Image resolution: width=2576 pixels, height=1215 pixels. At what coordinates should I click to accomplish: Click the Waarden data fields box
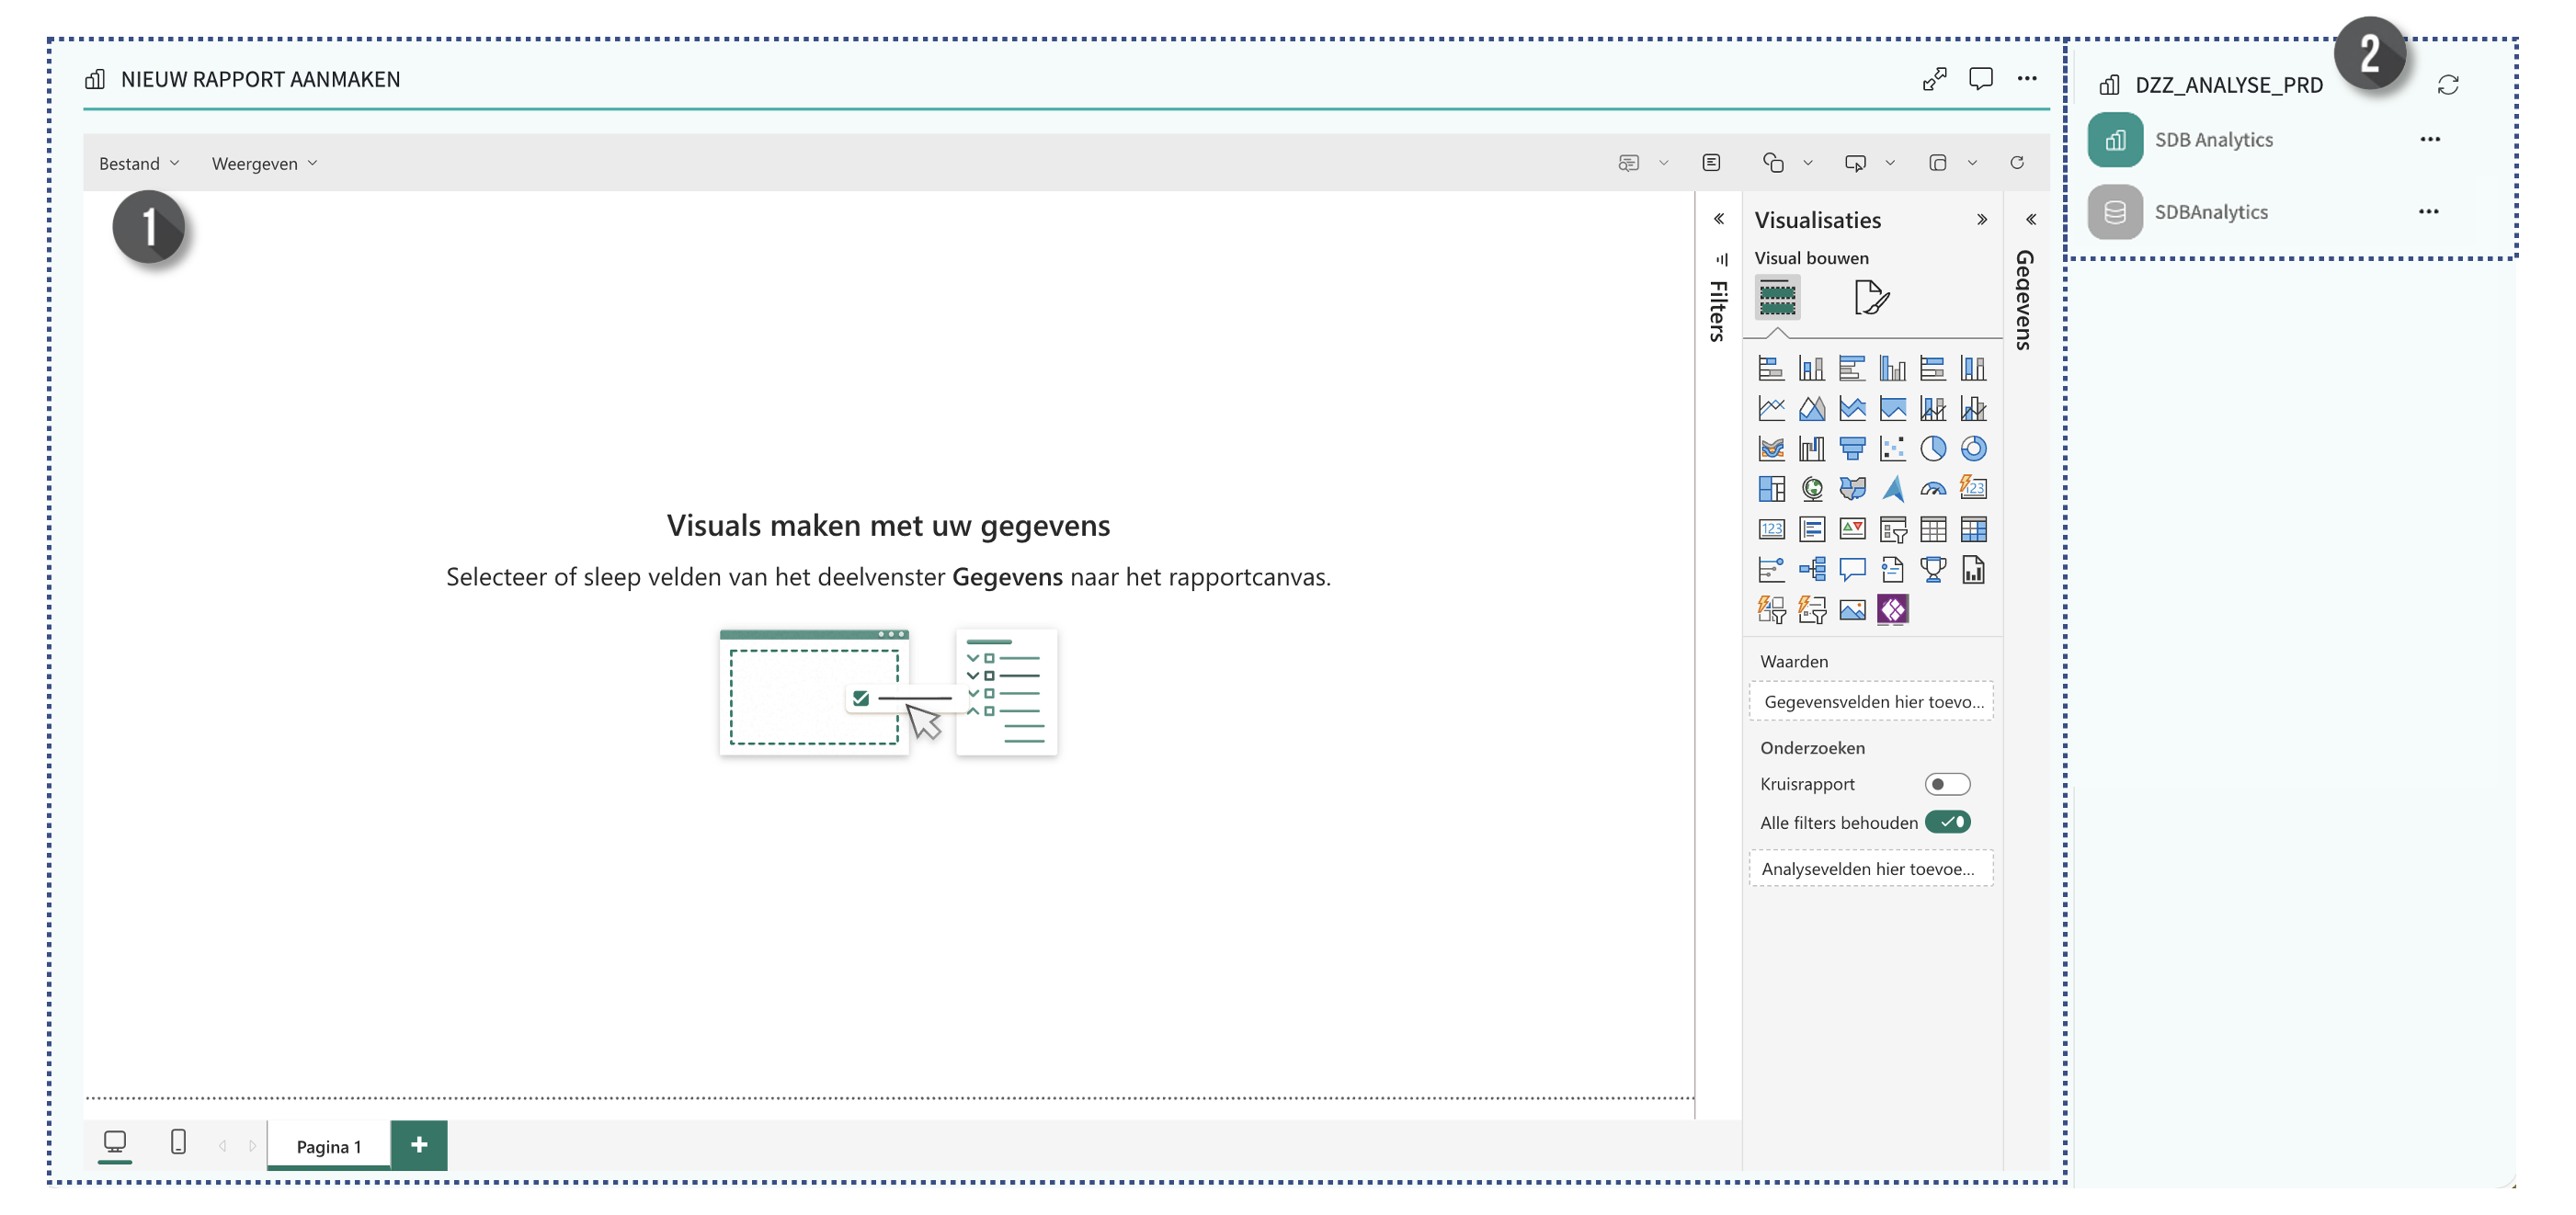tap(1870, 701)
